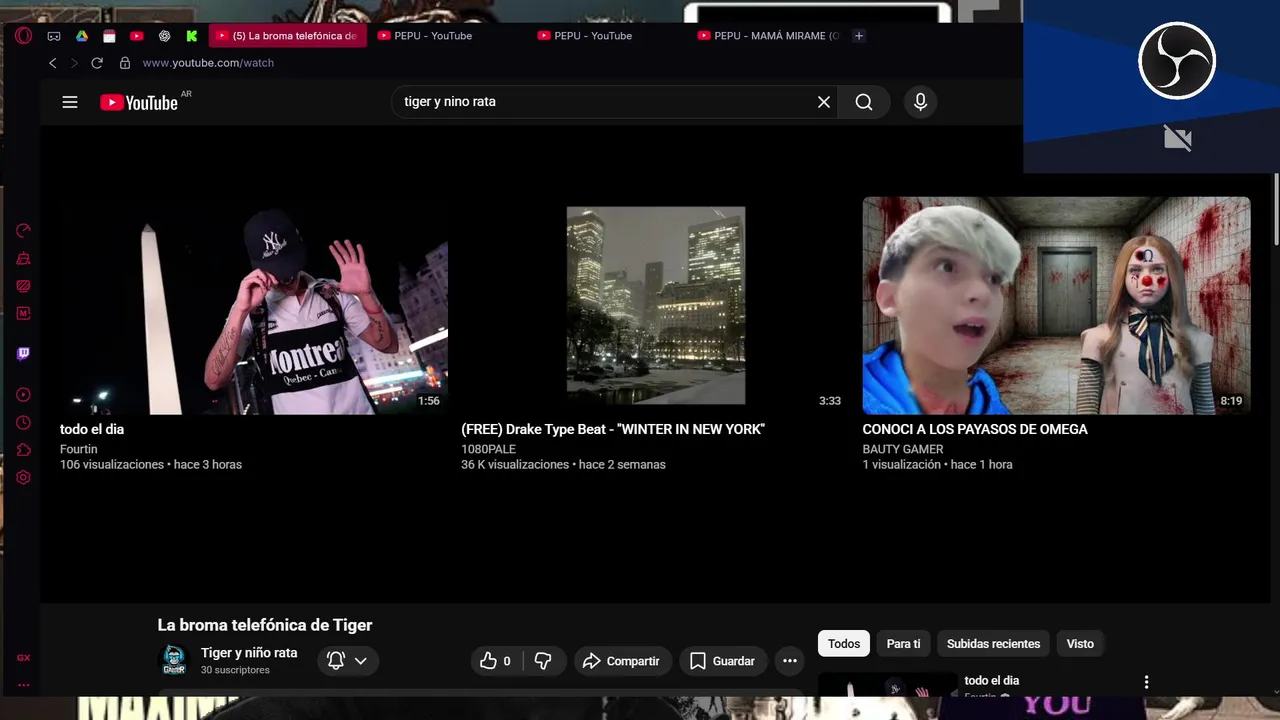Switch to the PEPU - MAMÁ MIRAME tab
Screen dimensions: 1280x720
click(x=767, y=36)
